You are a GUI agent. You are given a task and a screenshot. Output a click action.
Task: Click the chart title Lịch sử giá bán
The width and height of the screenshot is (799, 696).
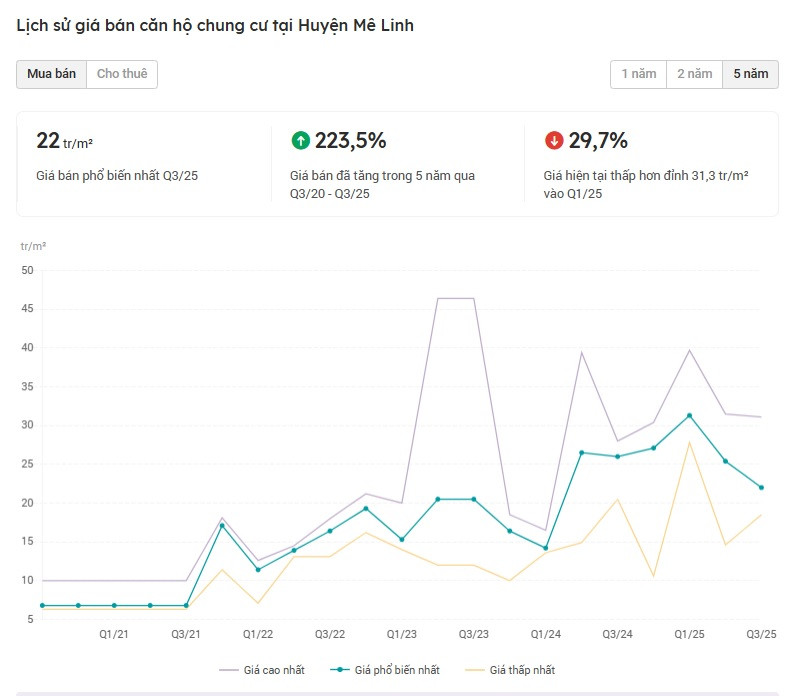215,25
